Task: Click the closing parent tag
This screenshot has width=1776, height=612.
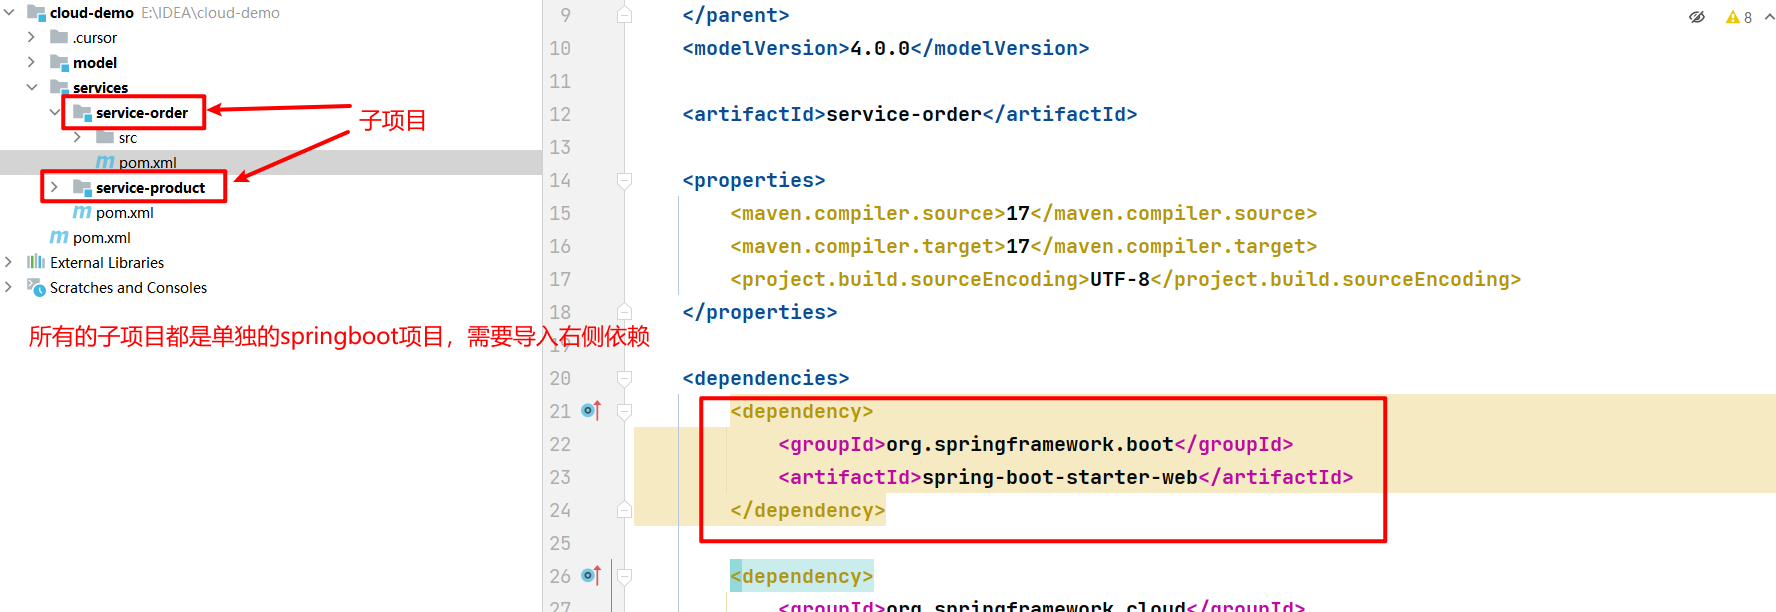Action: [736, 15]
